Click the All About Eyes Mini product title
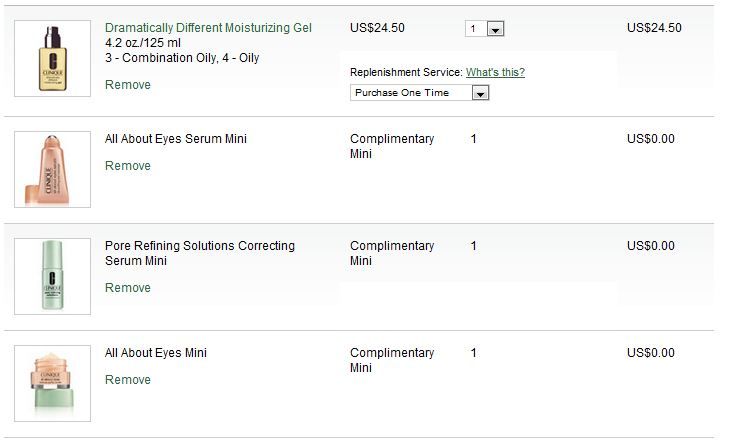The image size is (731, 441). (156, 353)
